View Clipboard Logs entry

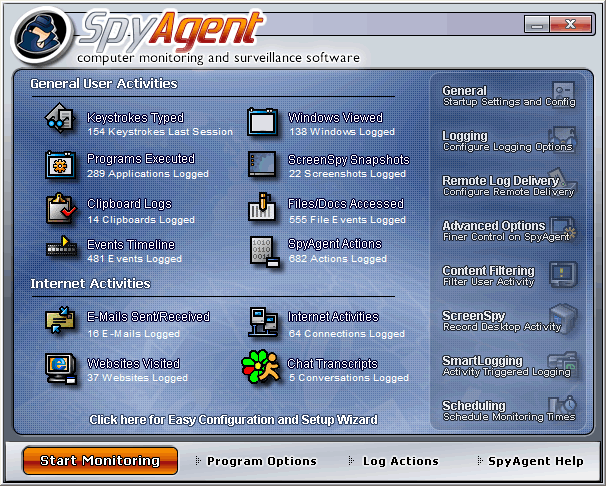coord(129,204)
